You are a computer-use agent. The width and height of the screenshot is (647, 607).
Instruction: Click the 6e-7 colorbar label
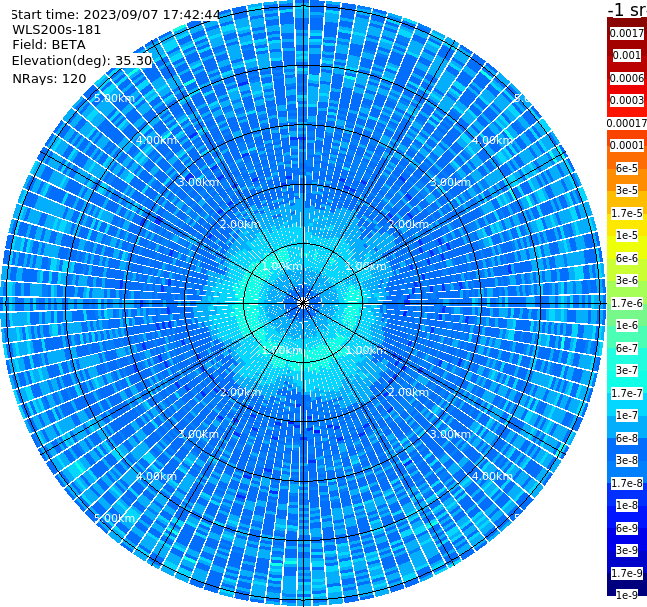click(x=627, y=348)
